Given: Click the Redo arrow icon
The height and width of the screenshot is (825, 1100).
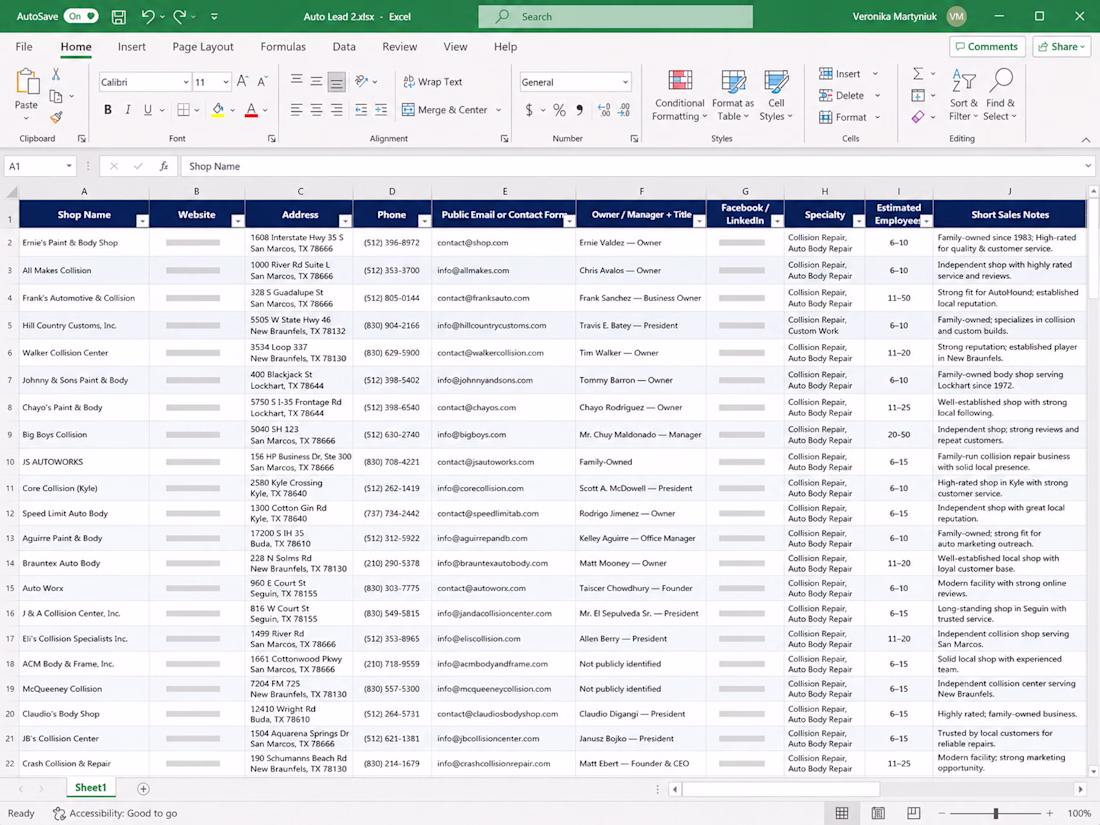Looking at the screenshot, I should (180, 16).
